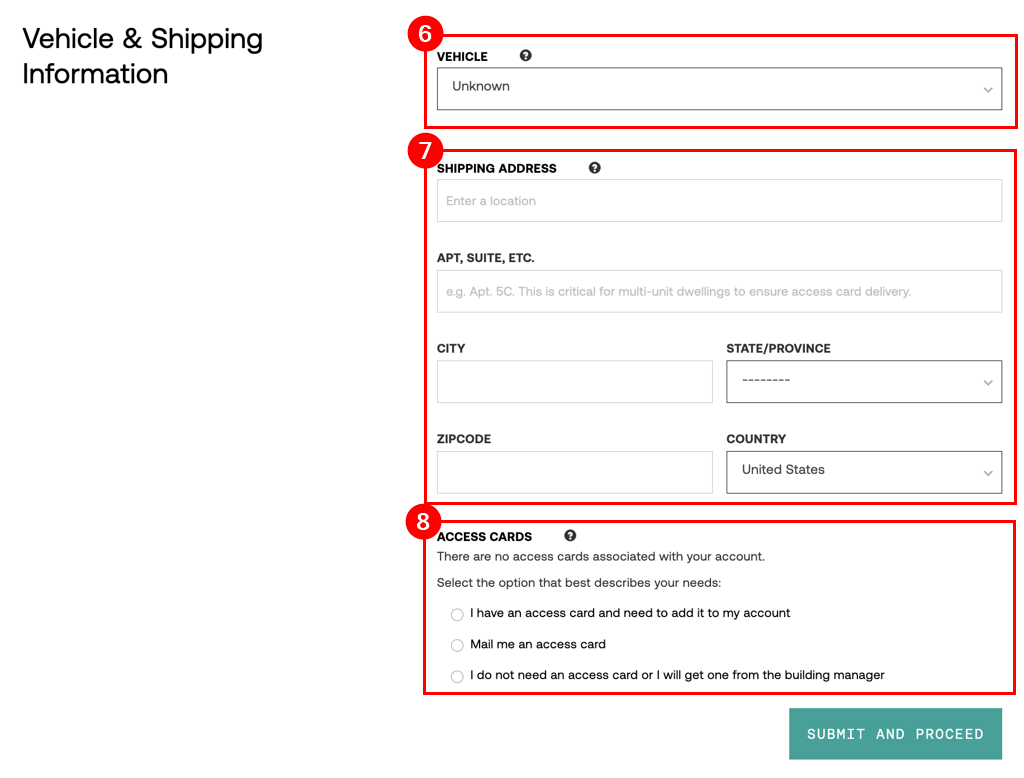The width and height of the screenshot is (1024, 778).
Task: Choose the "Mail me an access card" option
Action: point(457,645)
